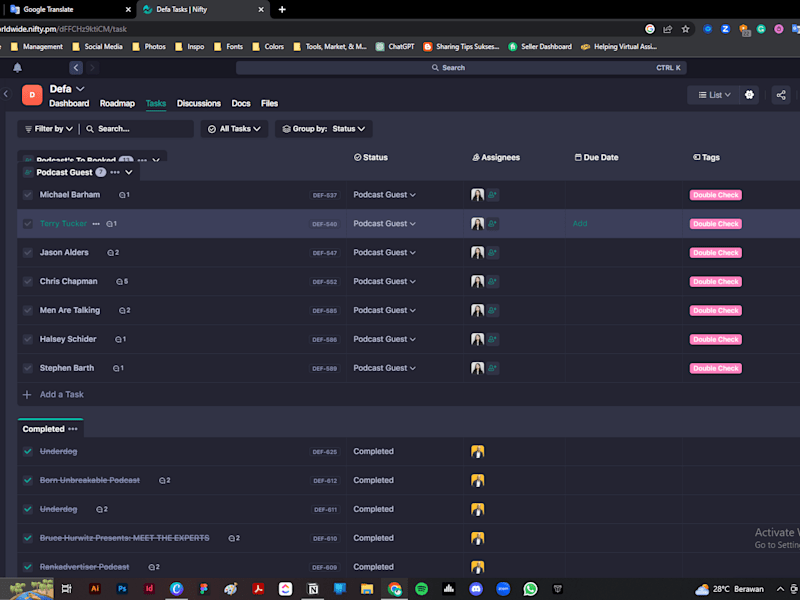This screenshot has height=600, width=800.
Task: Open the Terry Tucker task
Action: click(63, 223)
